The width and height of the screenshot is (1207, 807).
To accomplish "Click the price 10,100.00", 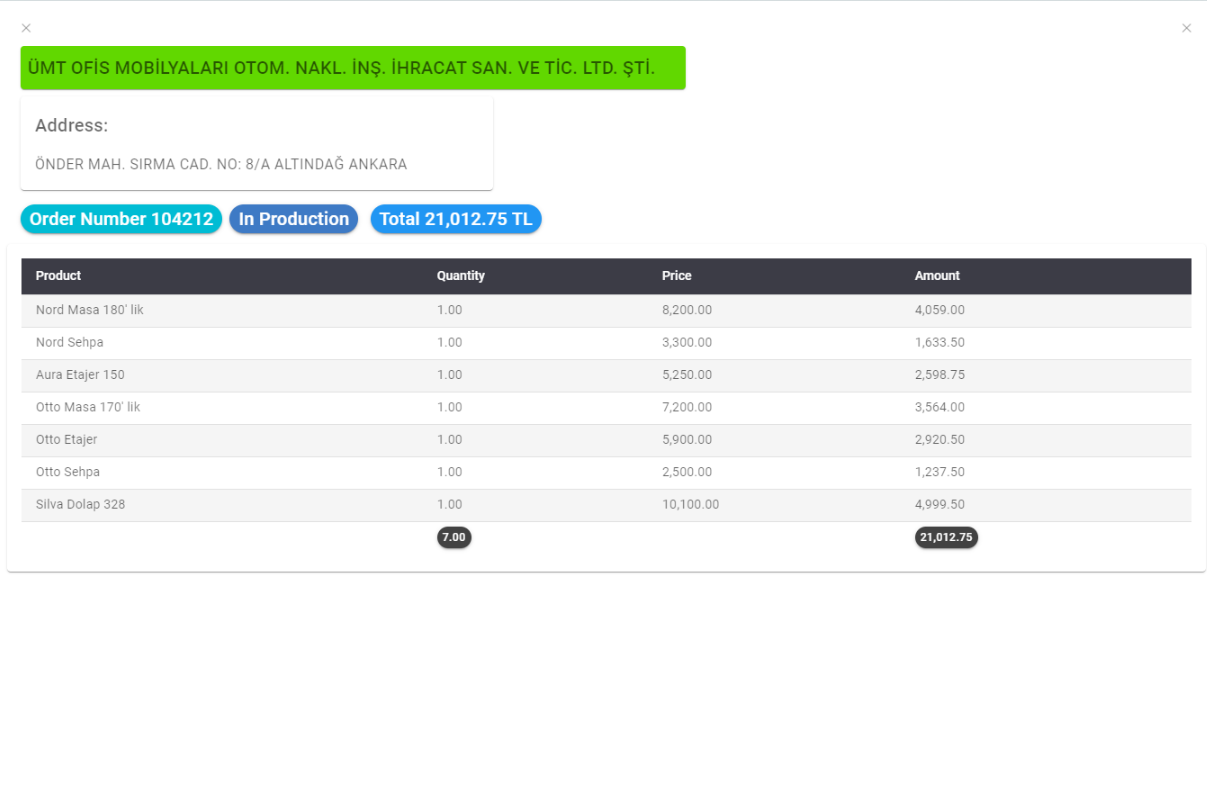I will click(x=691, y=504).
